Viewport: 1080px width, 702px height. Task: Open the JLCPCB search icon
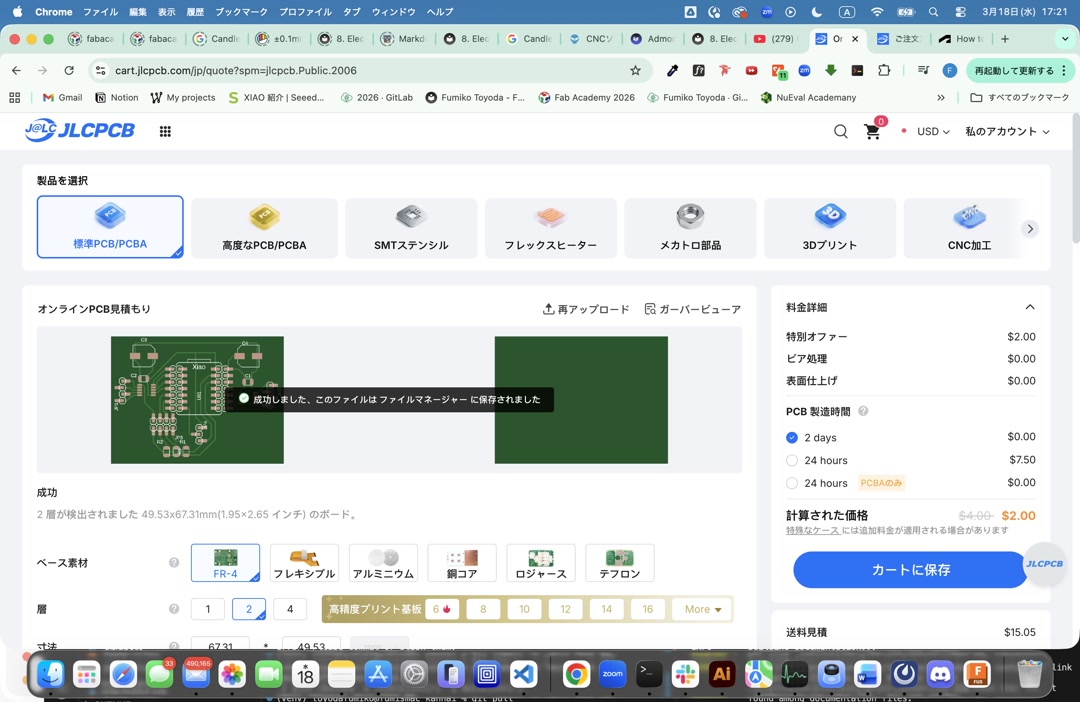840,131
